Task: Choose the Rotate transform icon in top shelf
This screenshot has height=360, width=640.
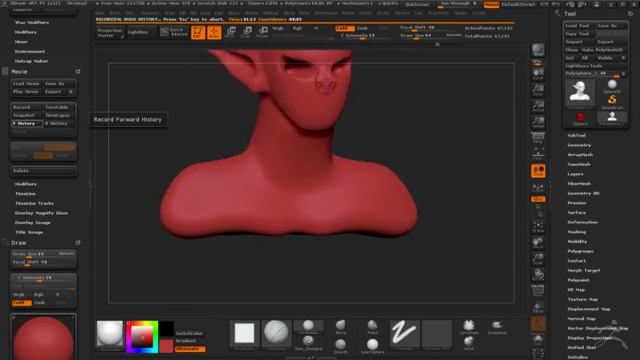Action: (x=262, y=32)
